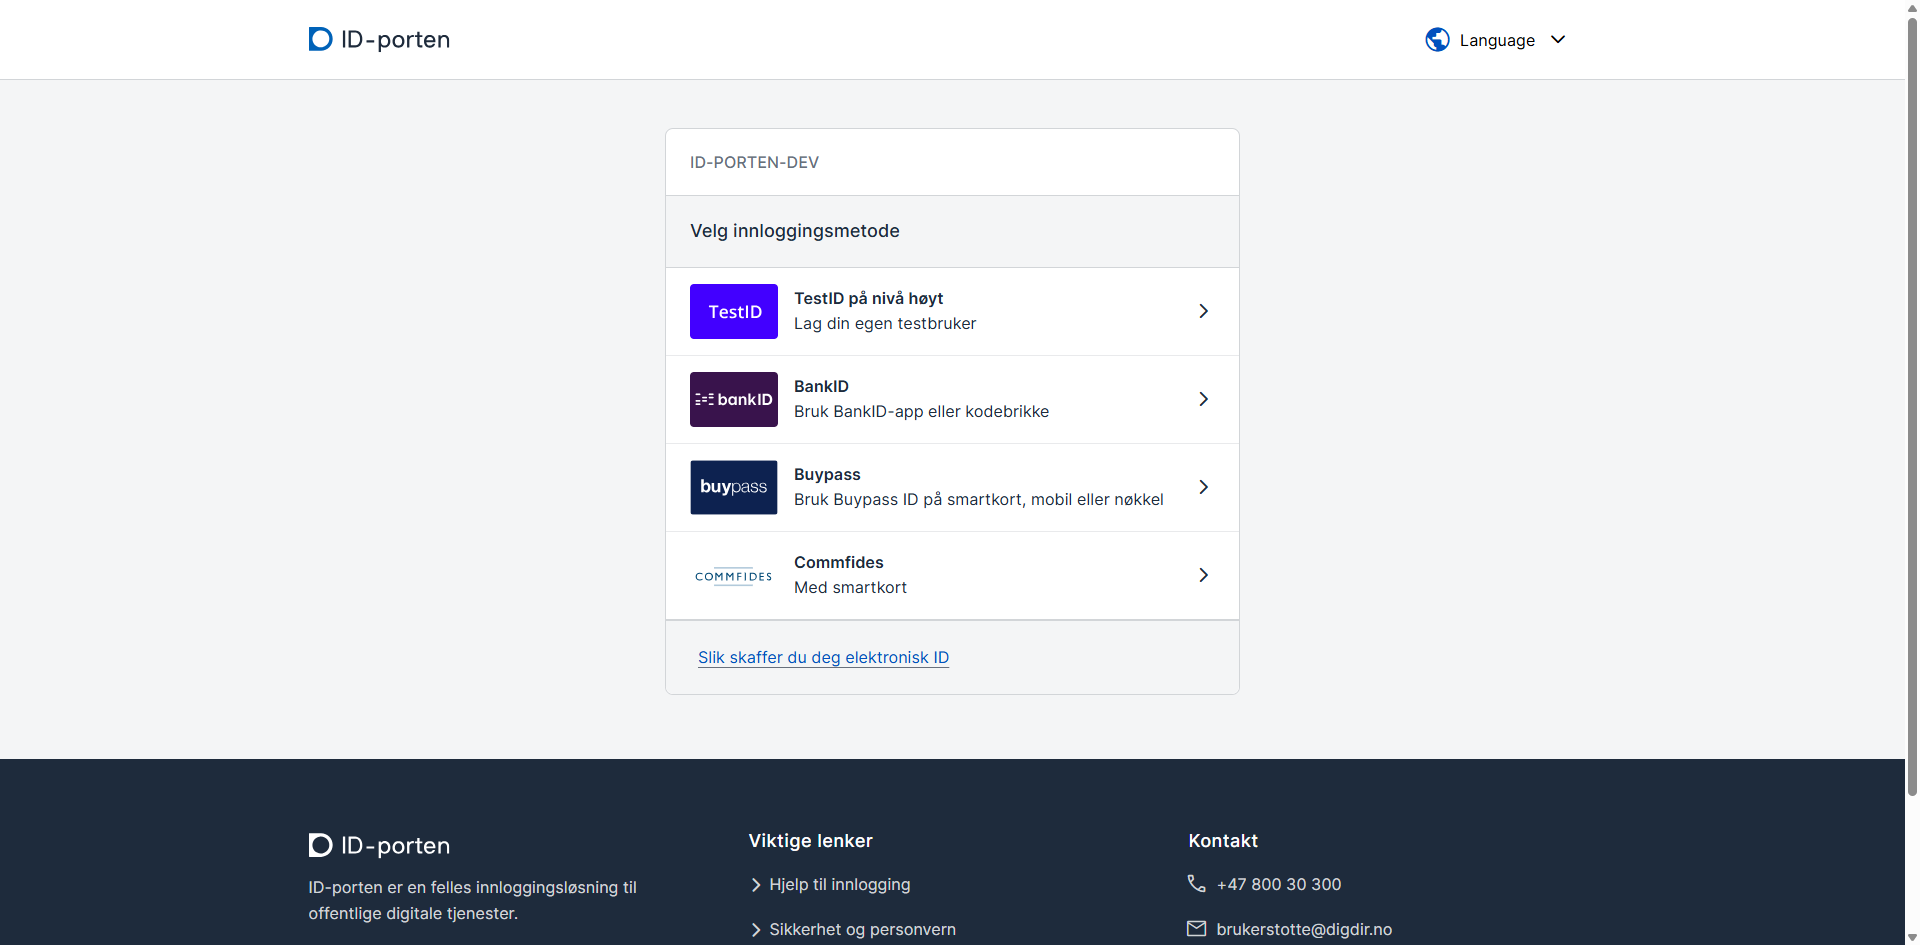Open the 'Sikkerhet og personvern' footer link
This screenshot has height=945, width=1920.
862,929
